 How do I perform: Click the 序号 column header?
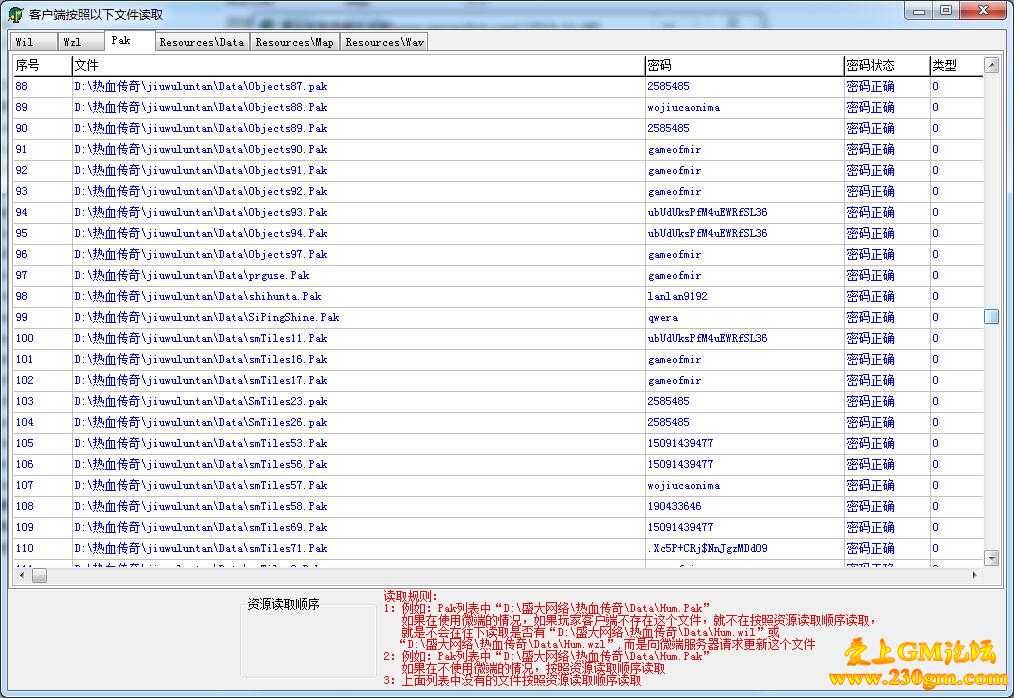[42, 65]
